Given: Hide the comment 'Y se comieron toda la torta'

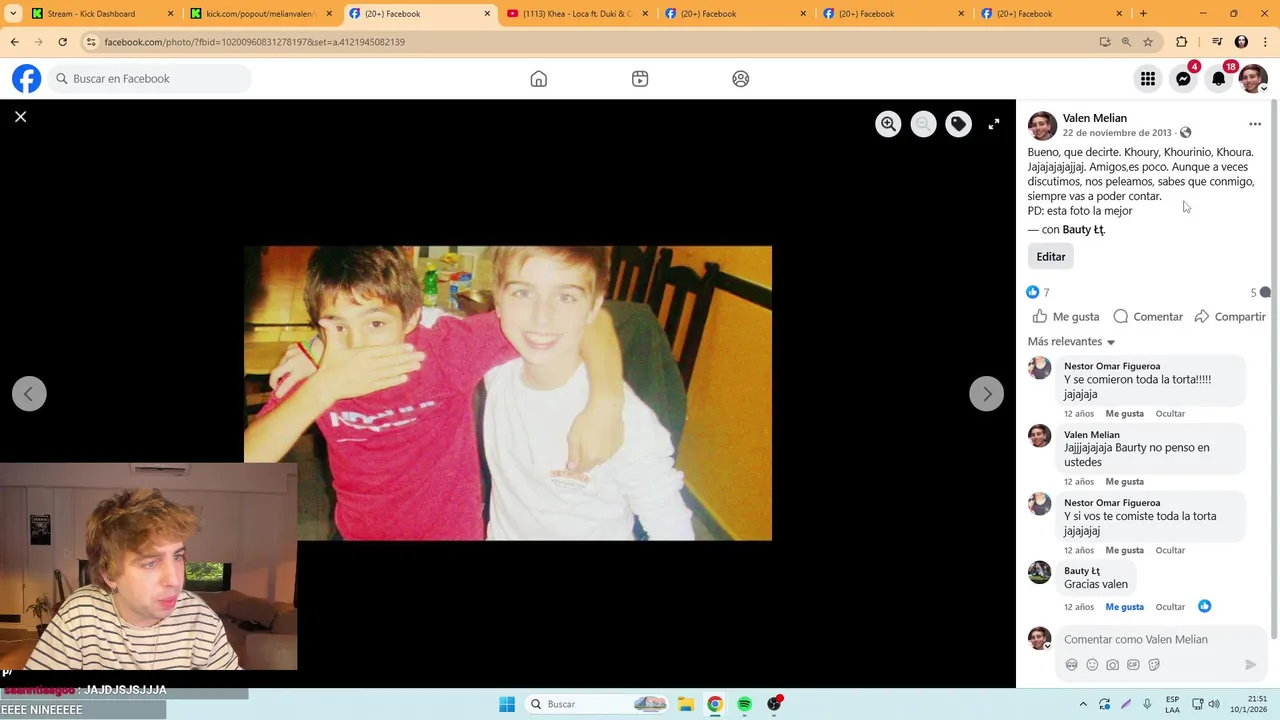Looking at the screenshot, I should pos(1170,414).
